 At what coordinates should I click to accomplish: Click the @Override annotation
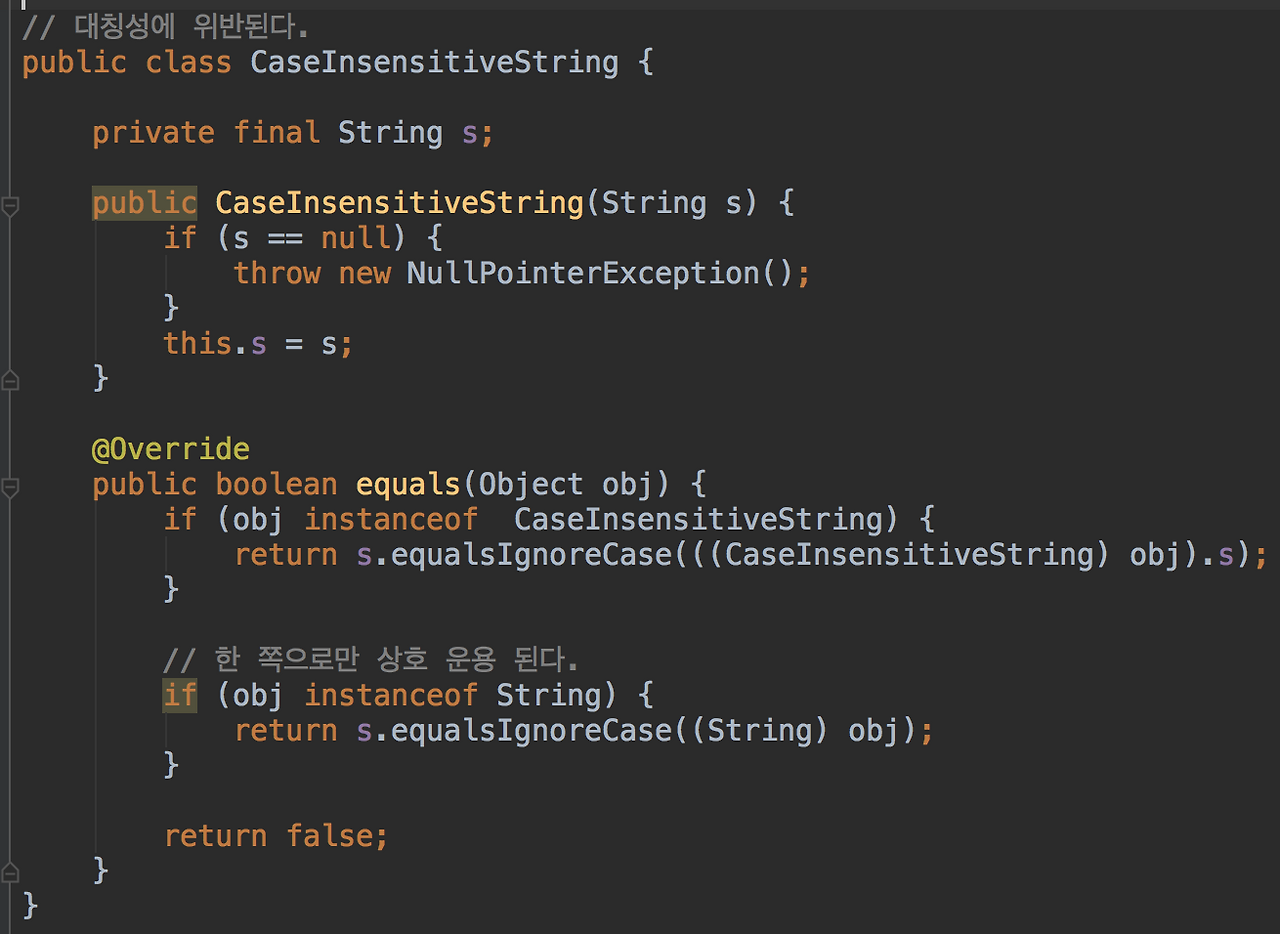click(x=171, y=449)
